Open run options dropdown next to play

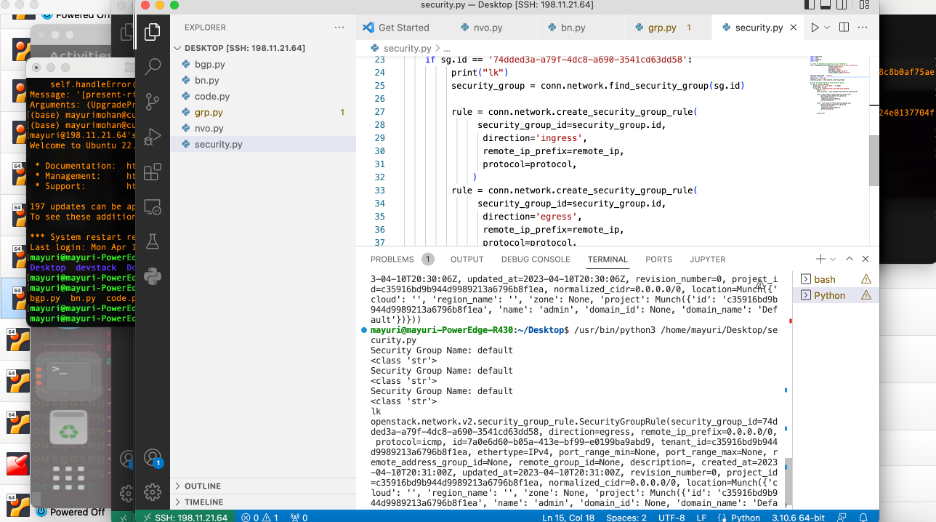827,27
